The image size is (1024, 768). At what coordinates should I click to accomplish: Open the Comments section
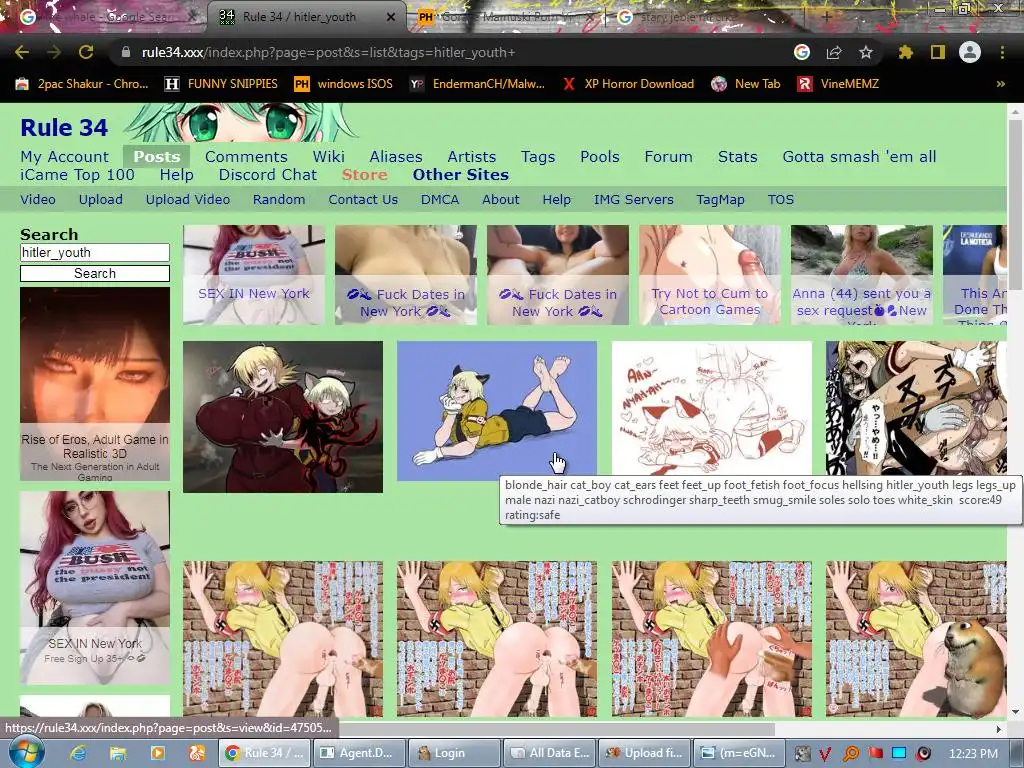[x=246, y=157]
